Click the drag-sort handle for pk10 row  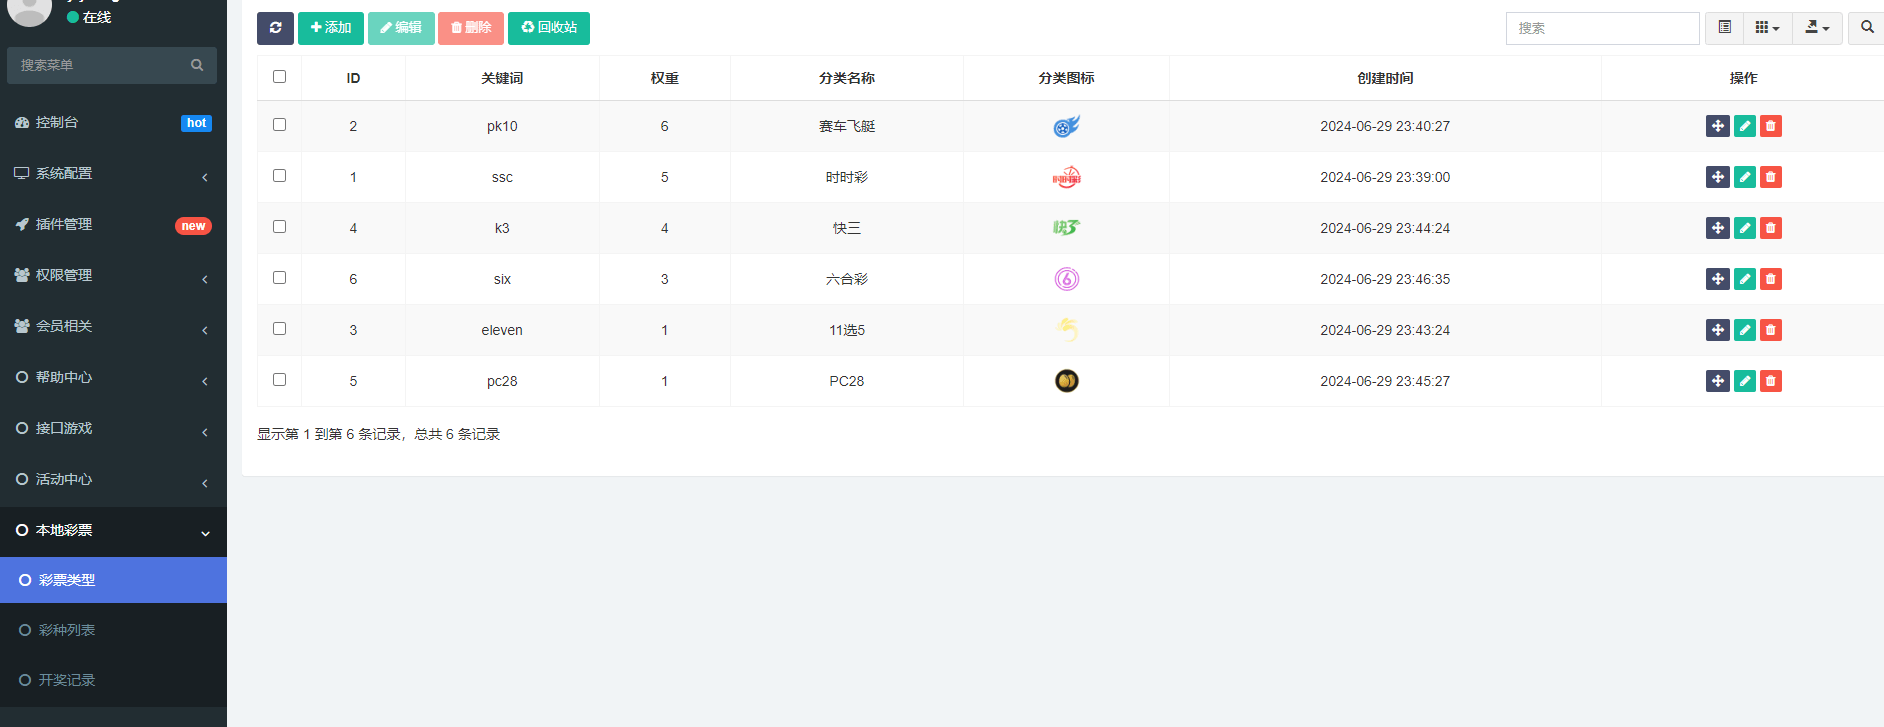[x=1717, y=126]
